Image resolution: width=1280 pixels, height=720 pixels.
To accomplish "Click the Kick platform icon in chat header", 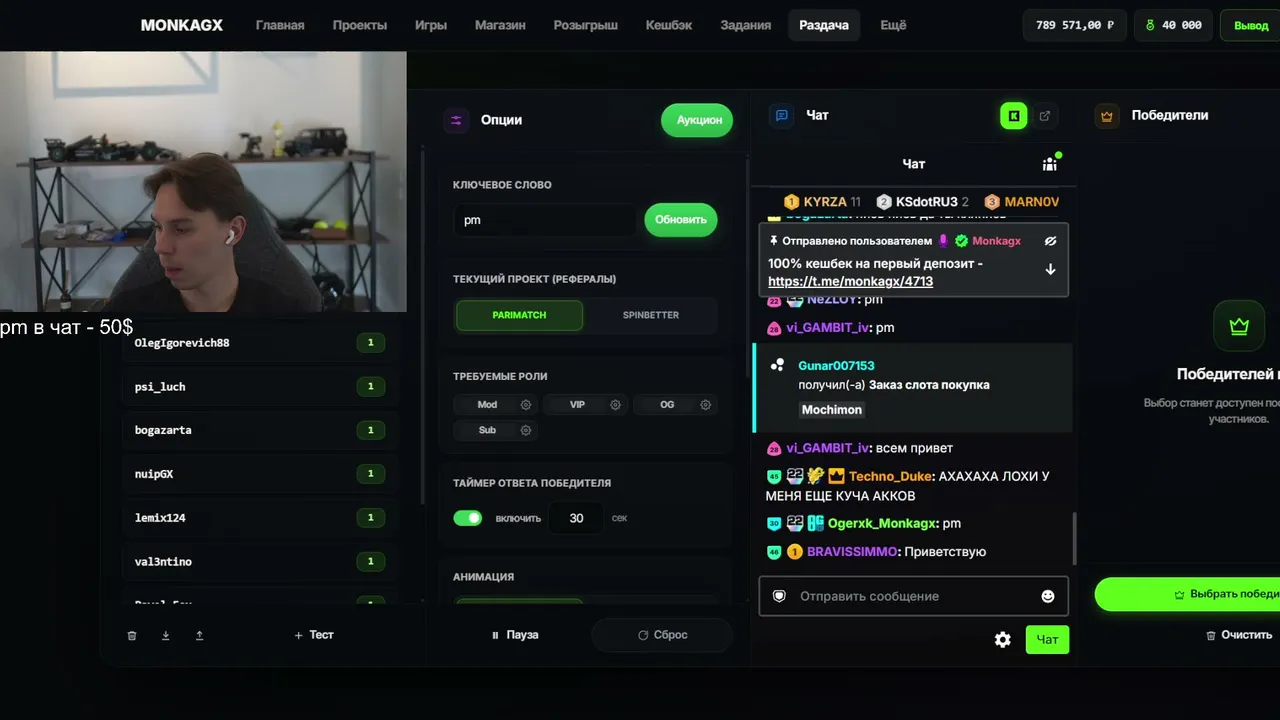I will pyautogui.click(x=1013, y=116).
